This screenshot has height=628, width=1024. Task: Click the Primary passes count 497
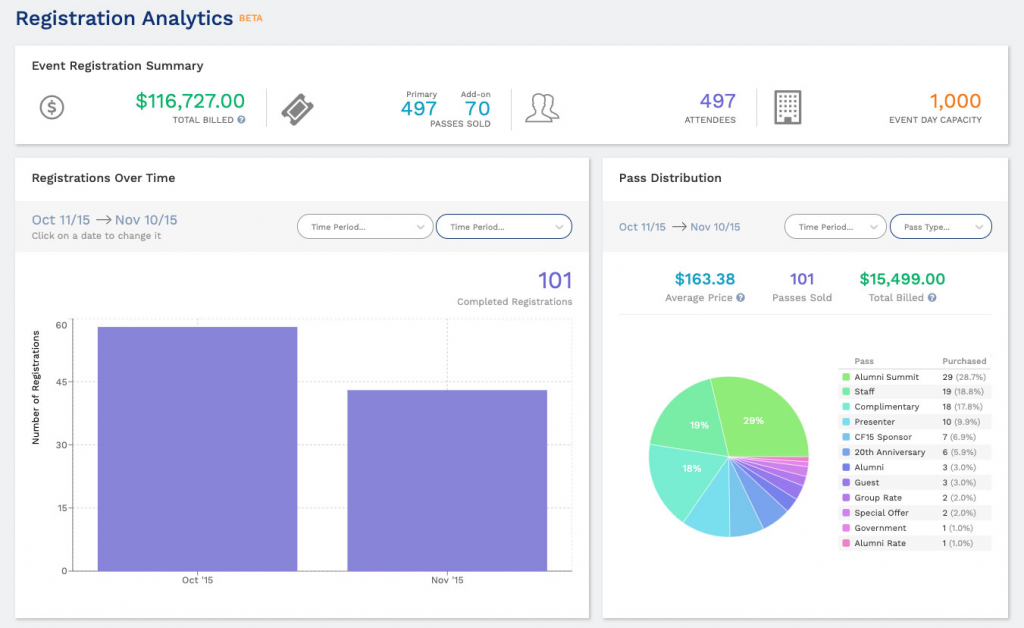(x=419, y=108)
